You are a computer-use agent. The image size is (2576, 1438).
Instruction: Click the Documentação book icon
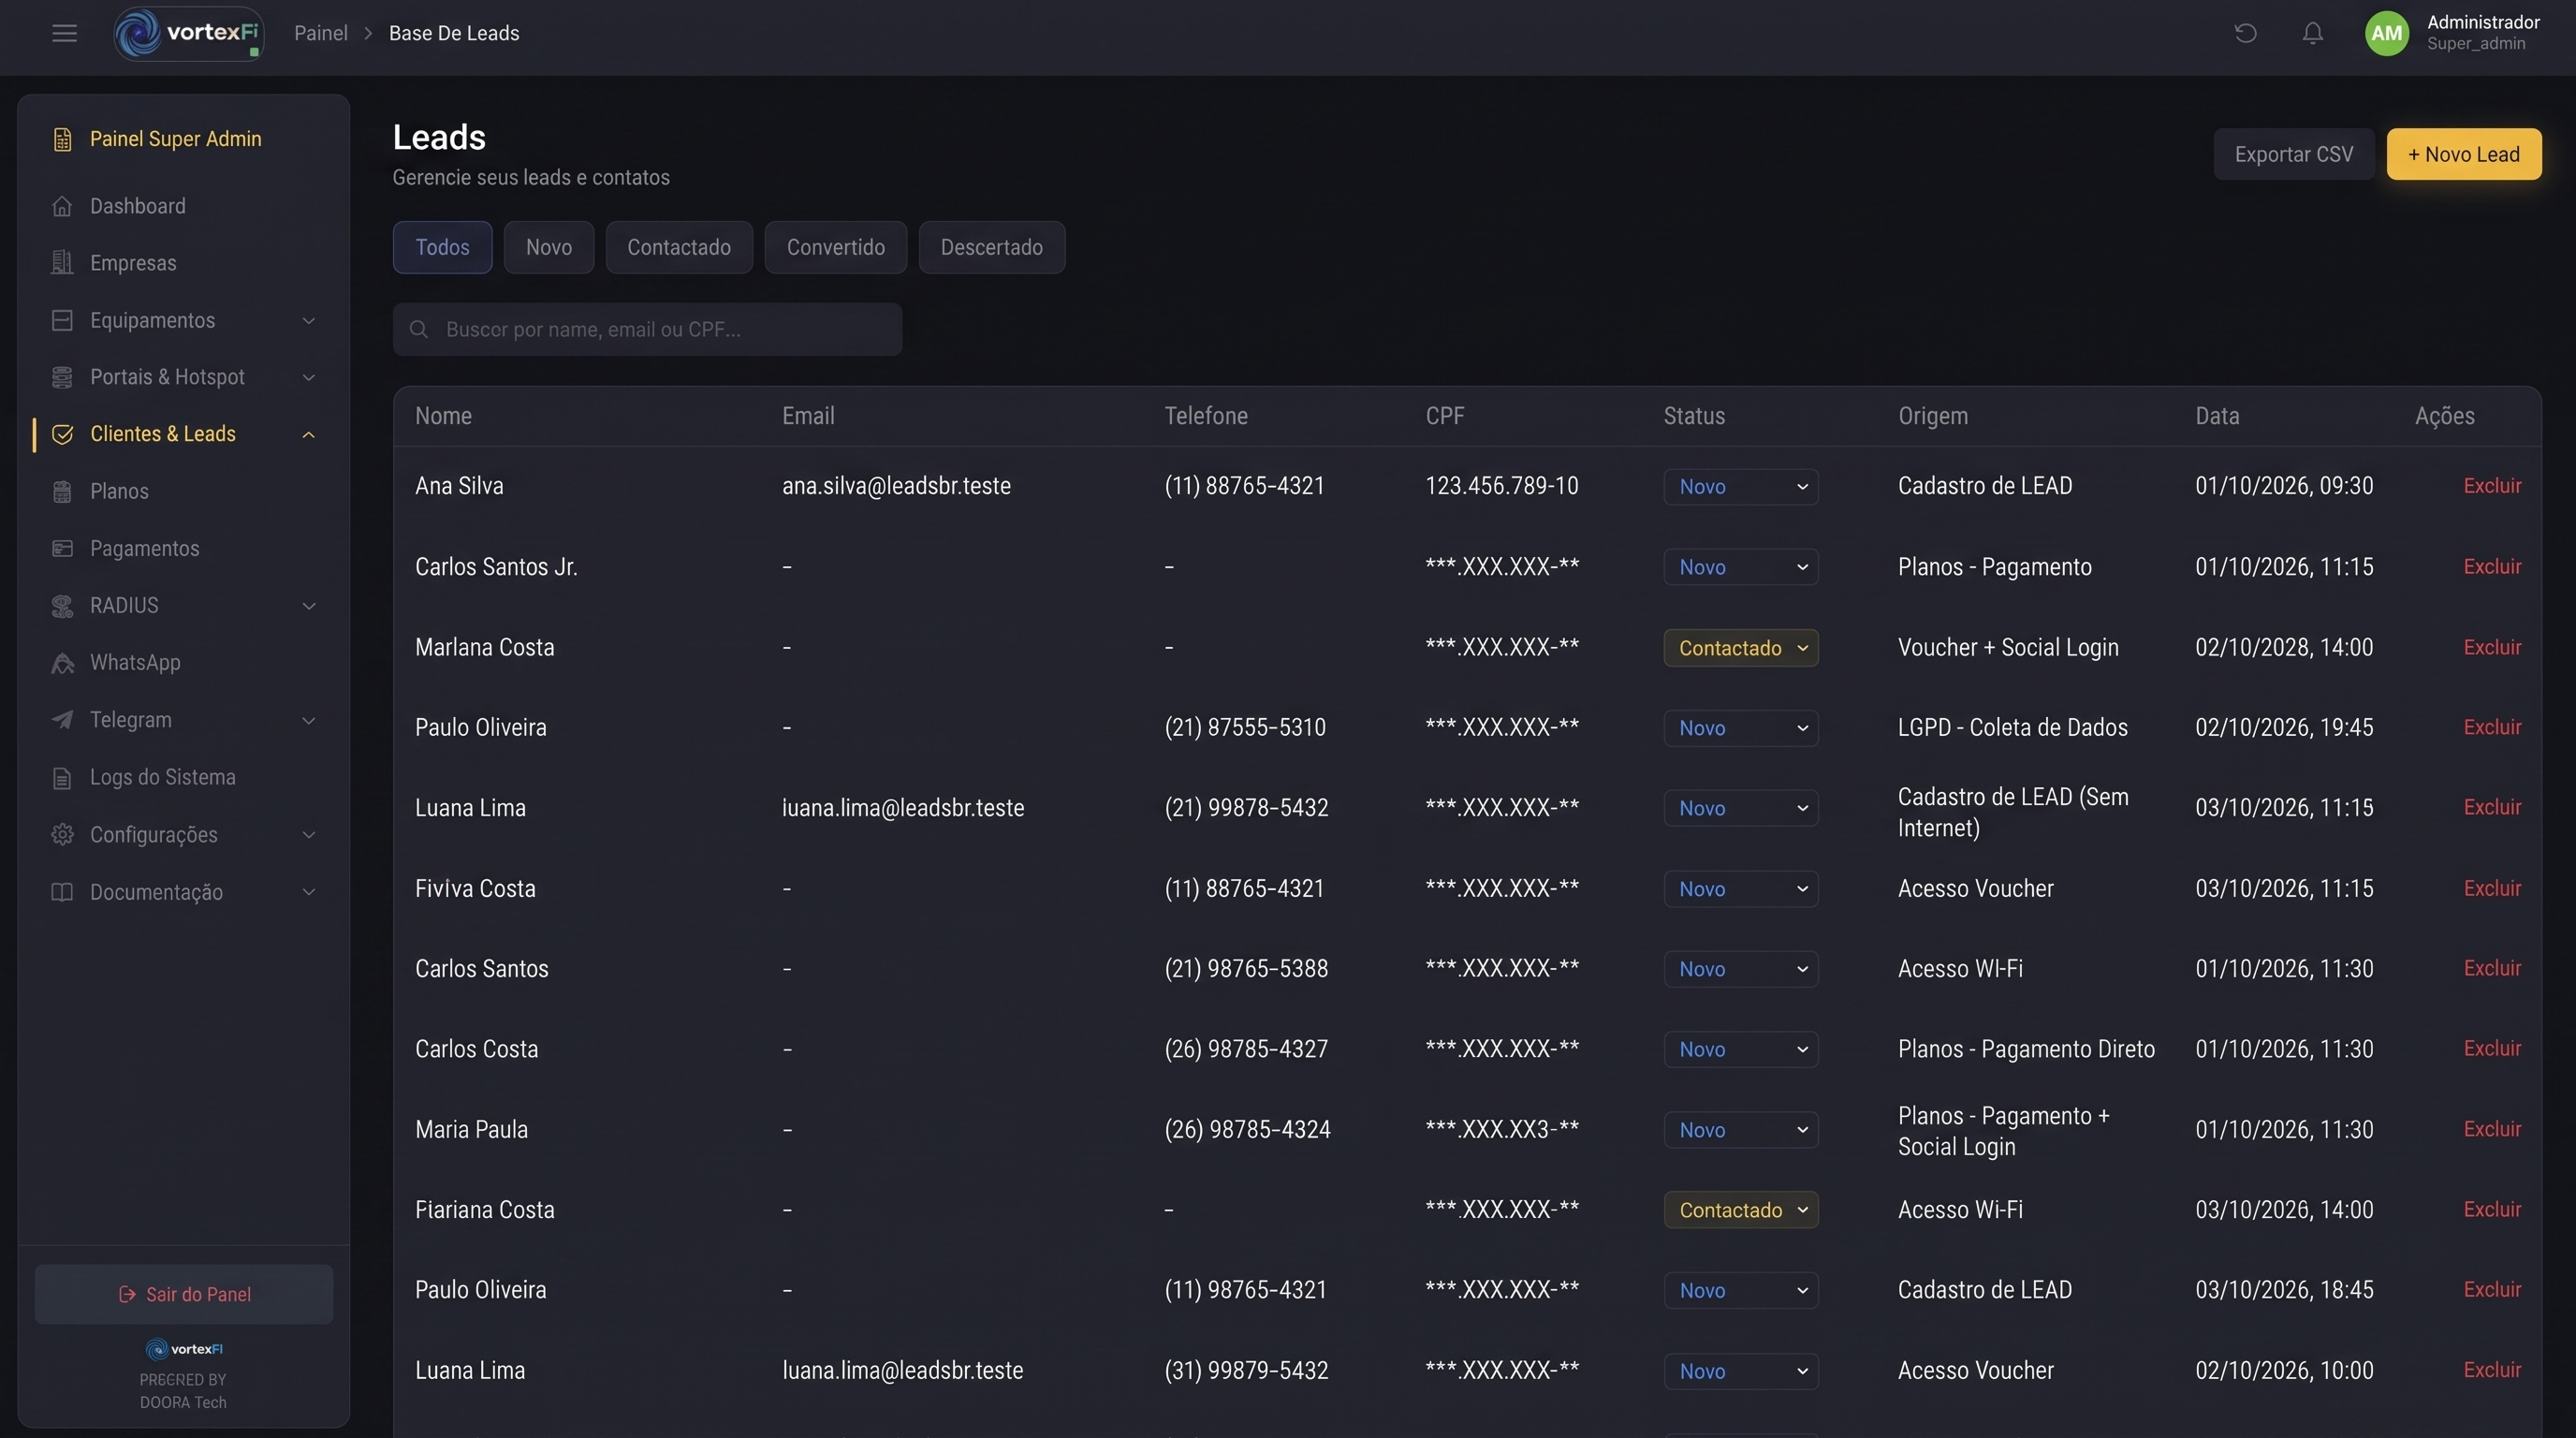tap(62, 892)
